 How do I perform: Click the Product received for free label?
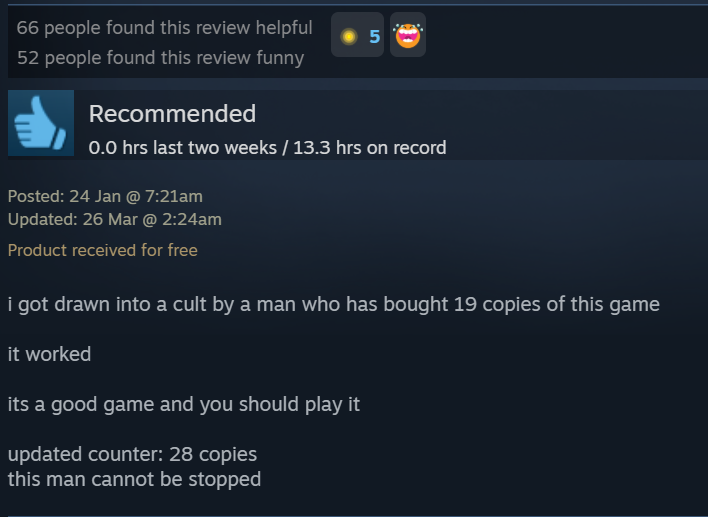pos(102,250)
